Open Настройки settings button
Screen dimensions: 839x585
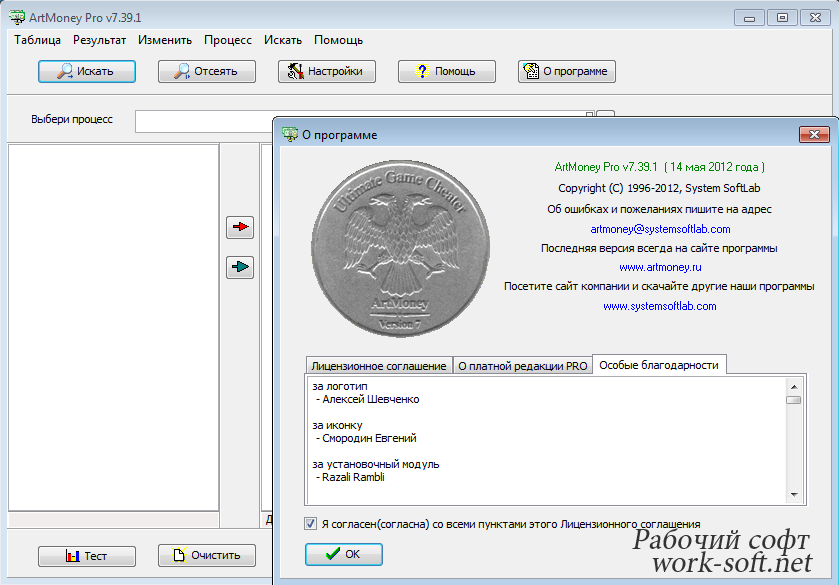(326, 71)
